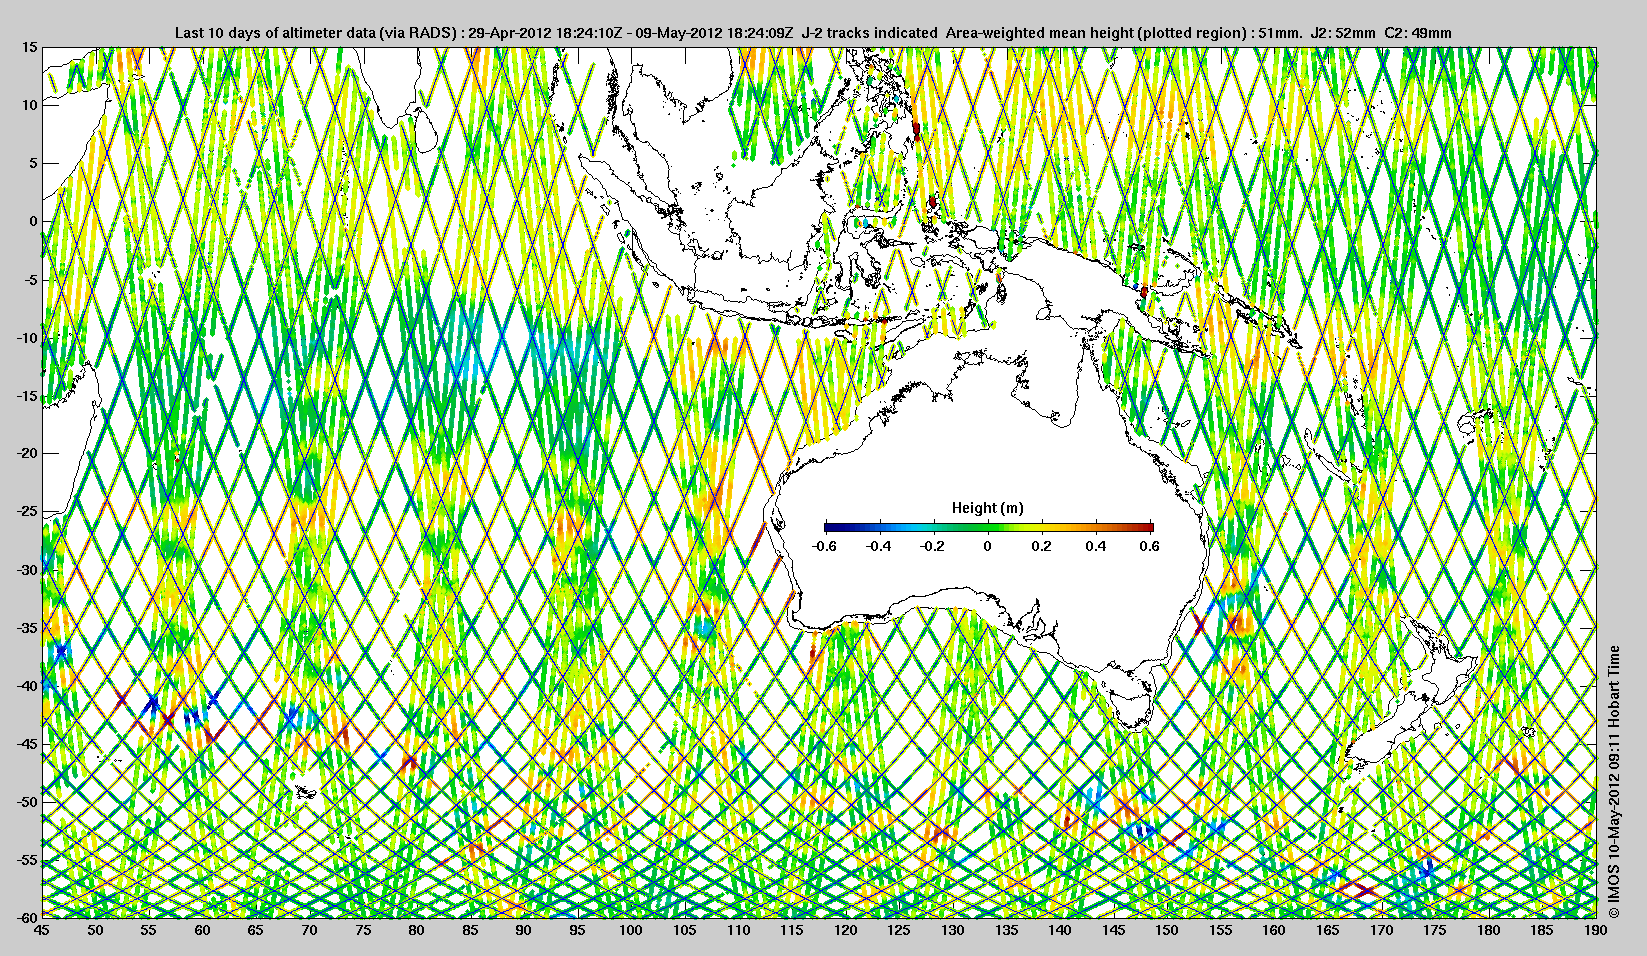Click latitude label -30 on y-axis
Viewport: 1647px width, 956px height.
point(27,569)
